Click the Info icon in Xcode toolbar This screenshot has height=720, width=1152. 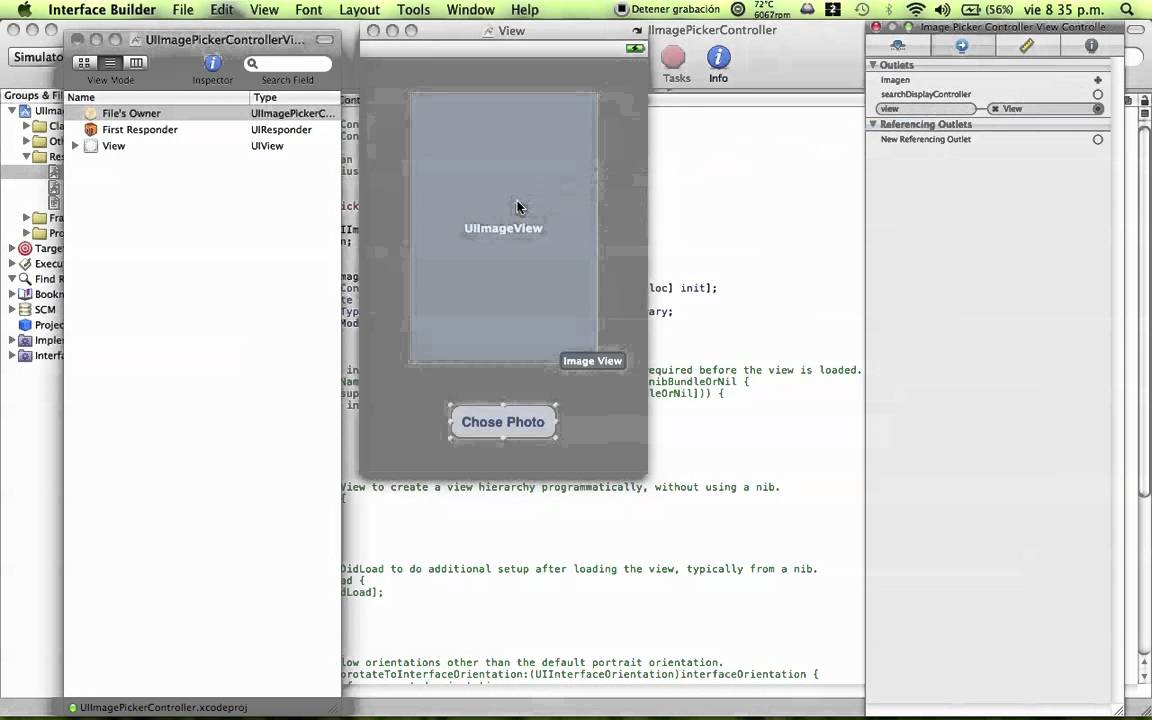(719, 57)
